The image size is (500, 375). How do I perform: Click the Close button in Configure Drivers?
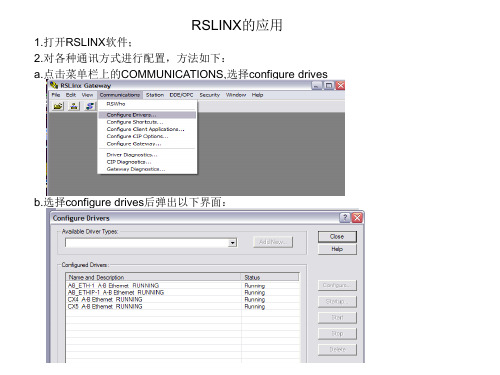click(x=337, y=237)
